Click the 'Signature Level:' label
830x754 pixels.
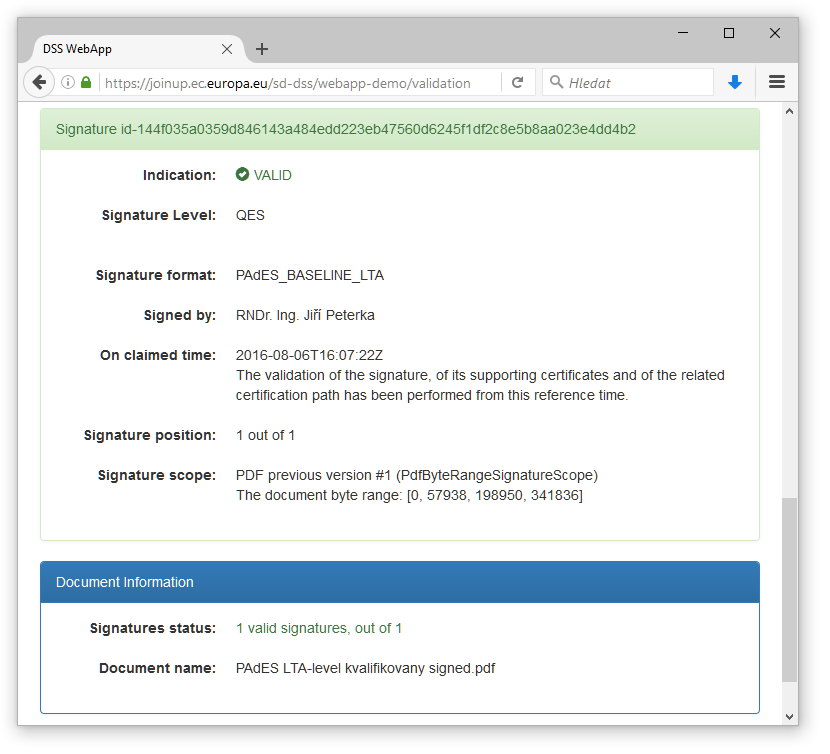click(159, 215)
